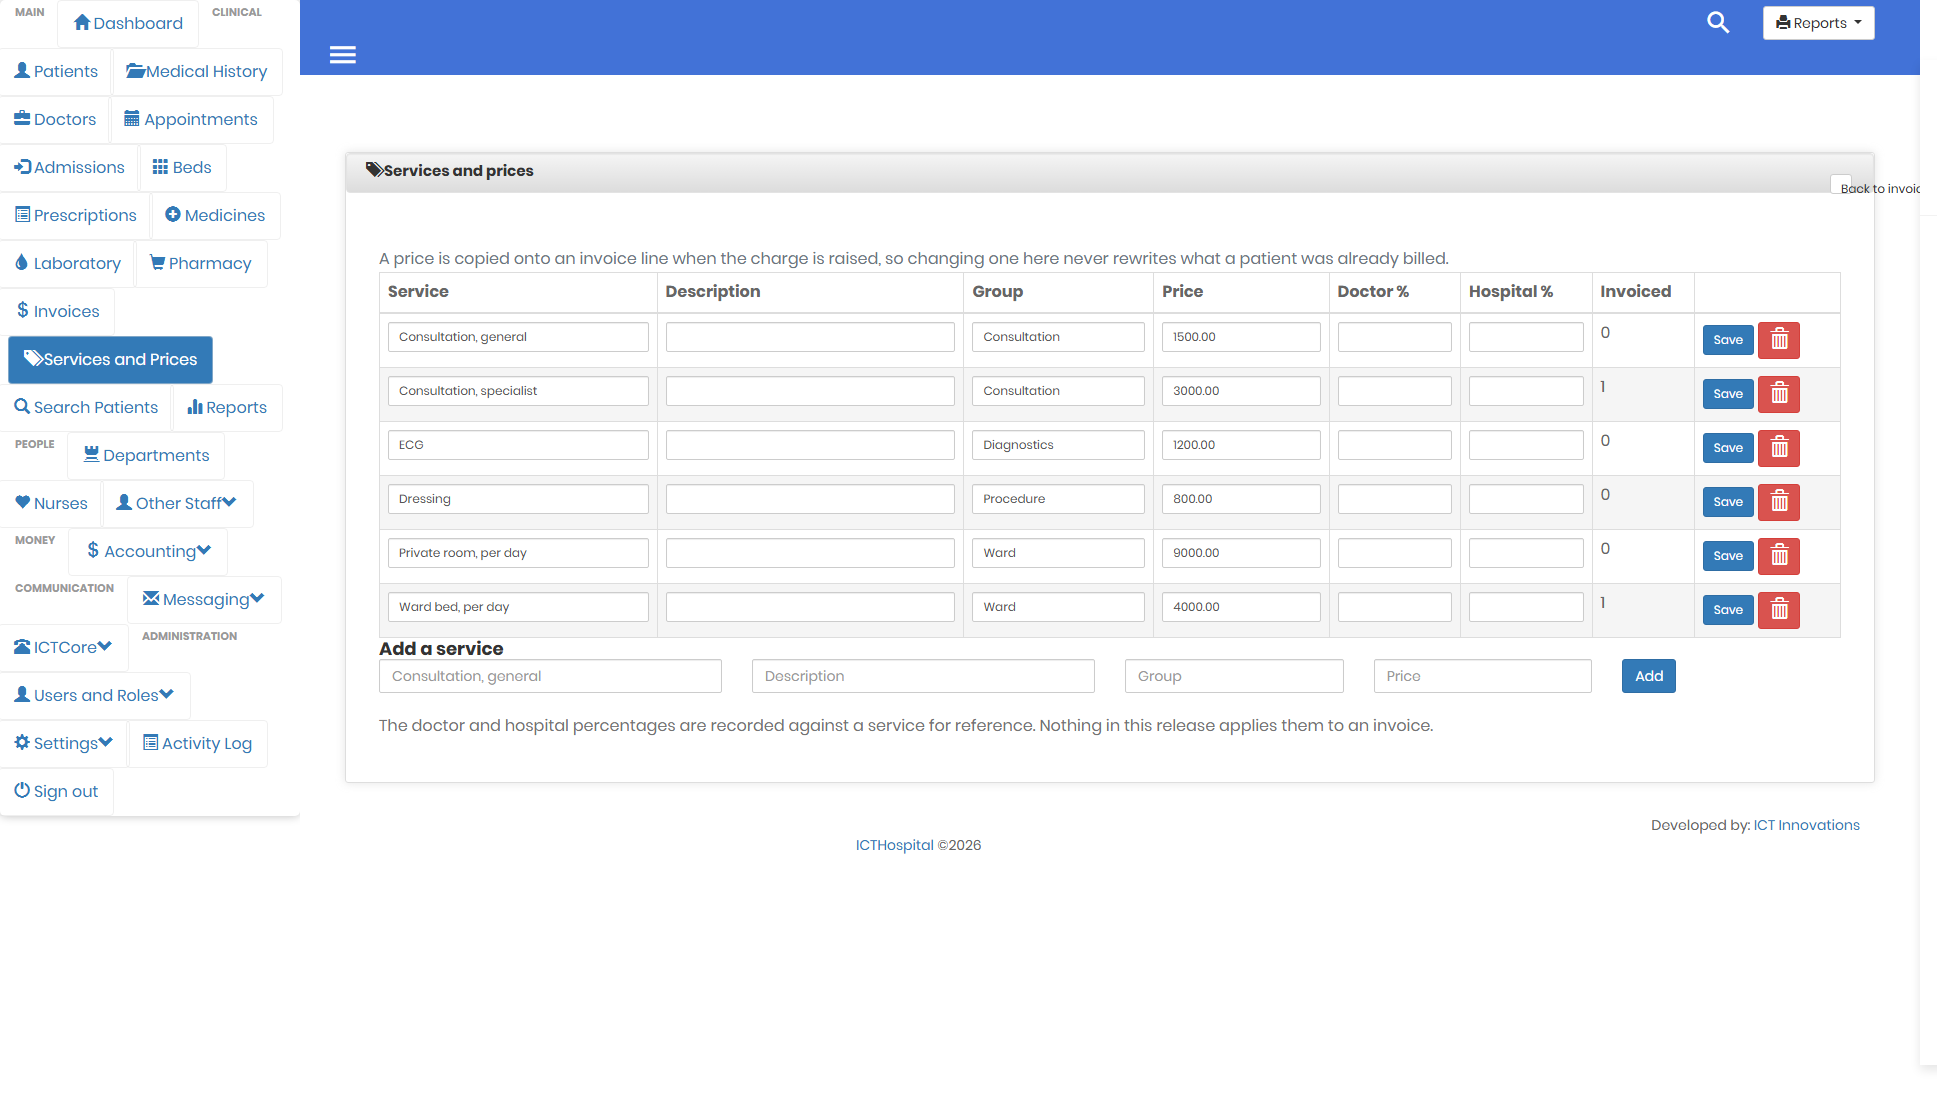Open Medicines

pyautogui.click(x=215, y=215)
